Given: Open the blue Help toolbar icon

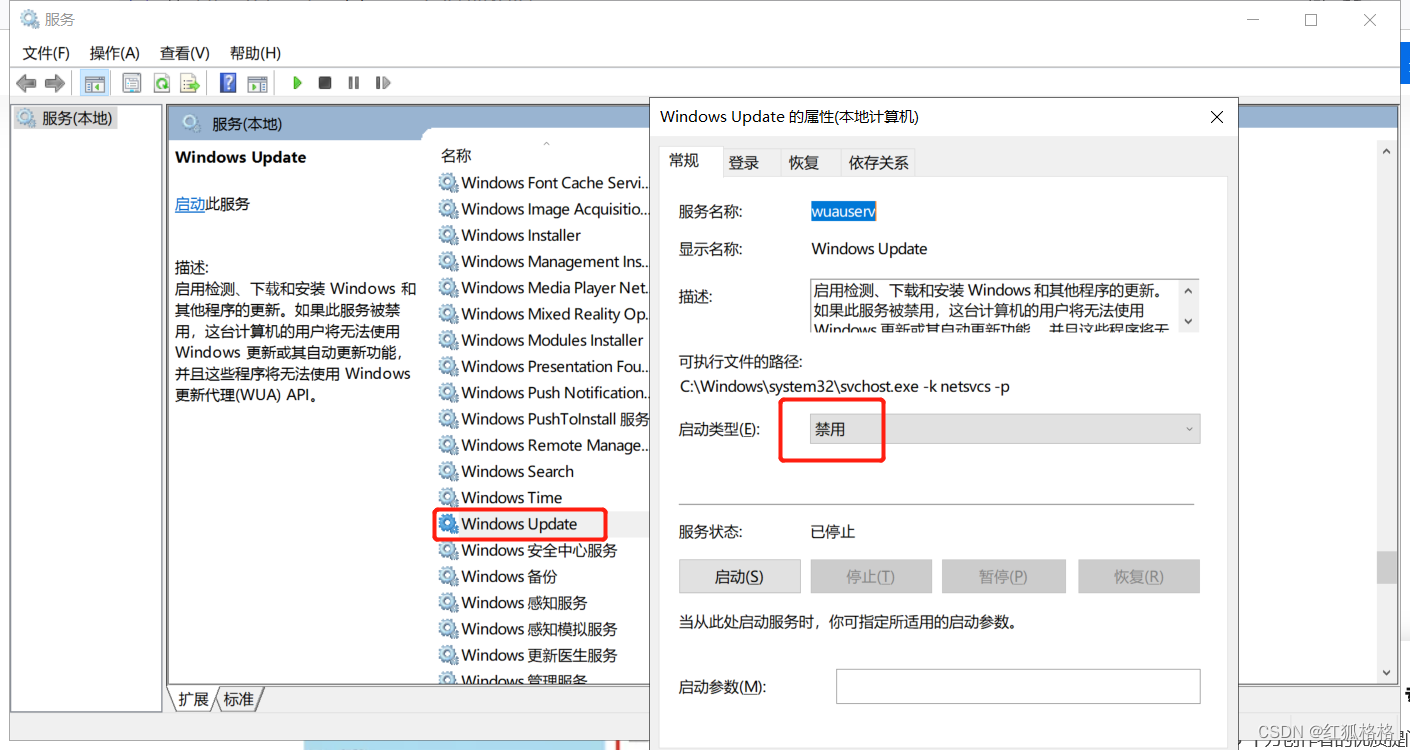Looking at the screenshot, I should click(x=228, y=83).
